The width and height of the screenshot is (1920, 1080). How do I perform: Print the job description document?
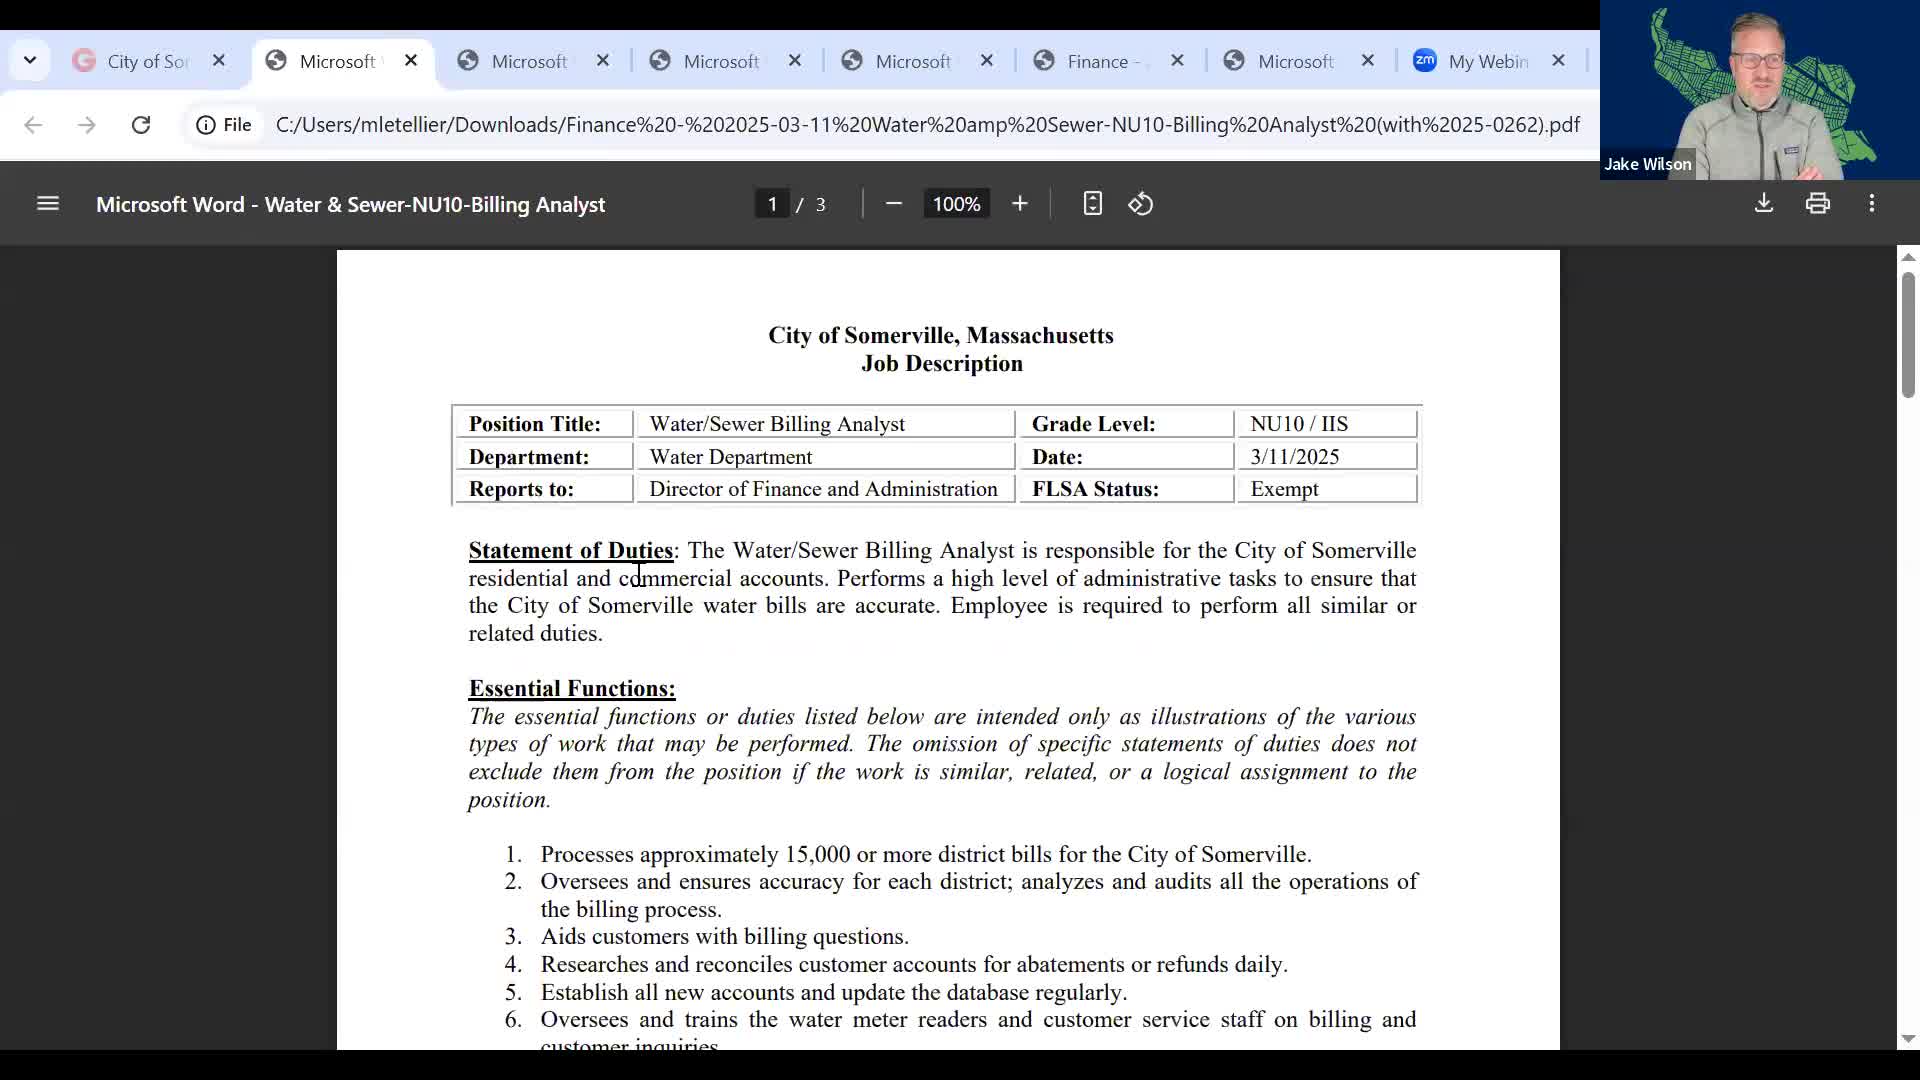click(x=1818, y=203)
